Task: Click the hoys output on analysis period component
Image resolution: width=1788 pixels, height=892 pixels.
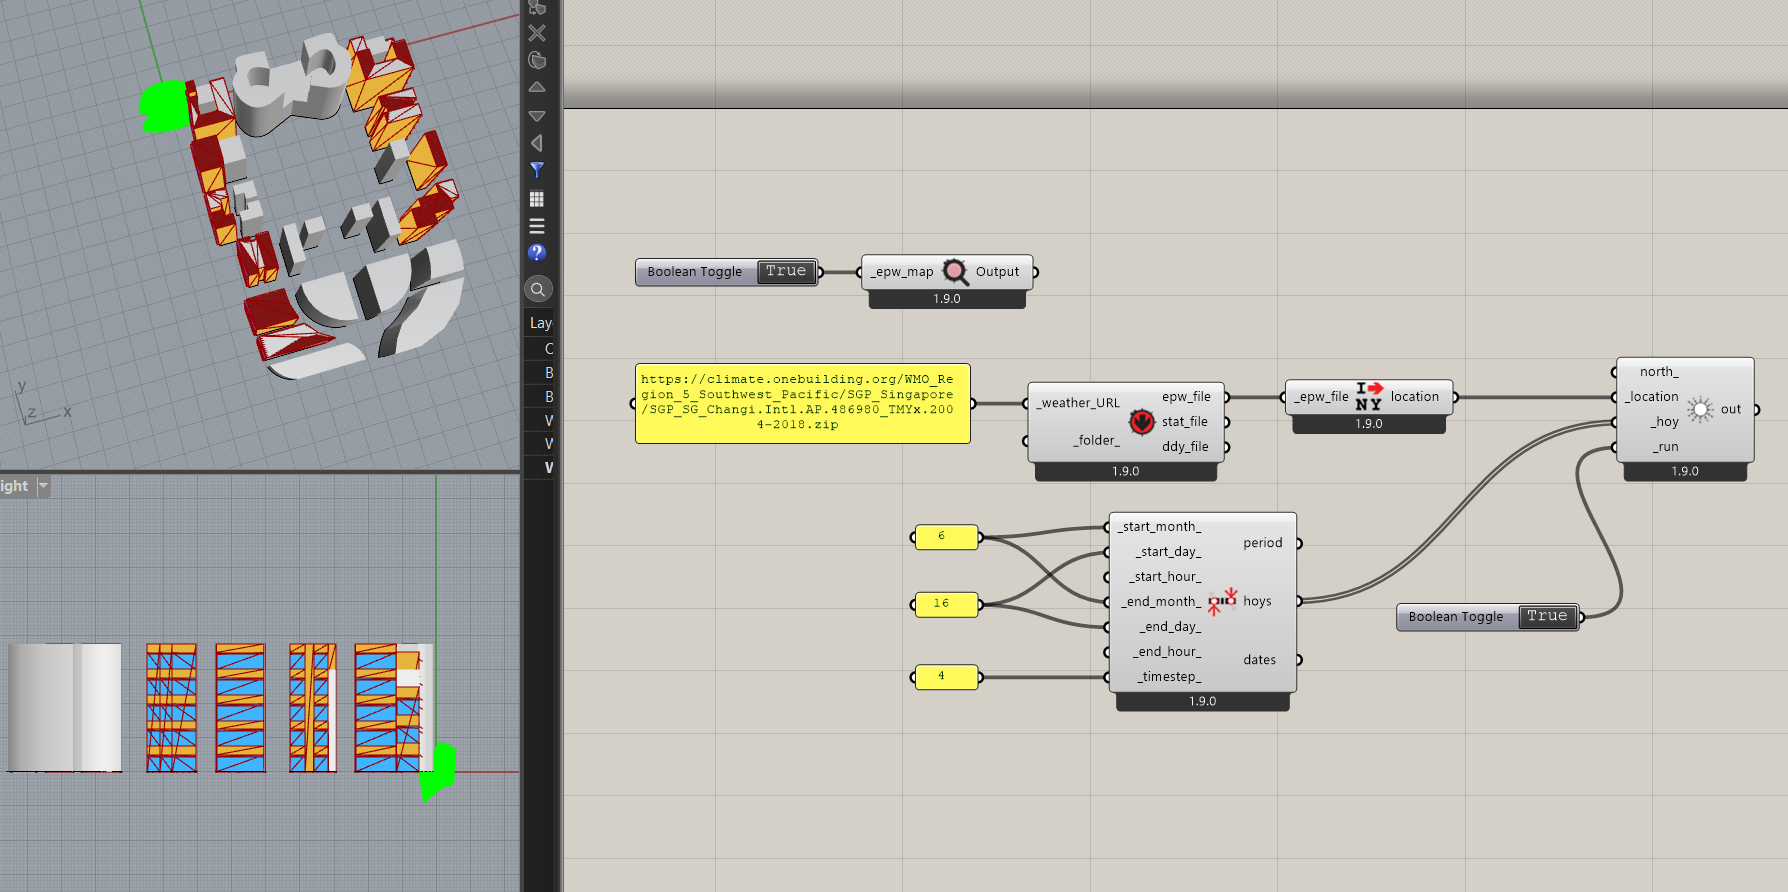Action: (1257, 601)
